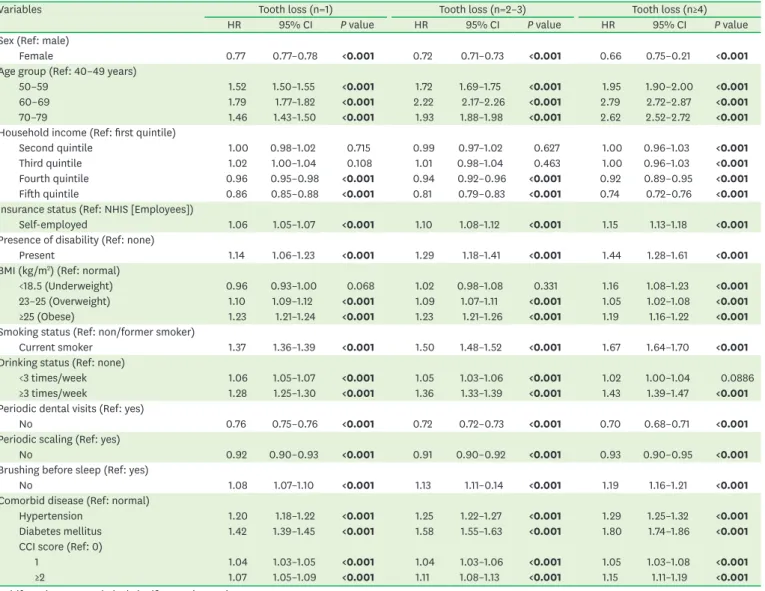Click 'Household income (Ref: first quintile)' heading
Screen dimensions: 765x591
point(88,133)
